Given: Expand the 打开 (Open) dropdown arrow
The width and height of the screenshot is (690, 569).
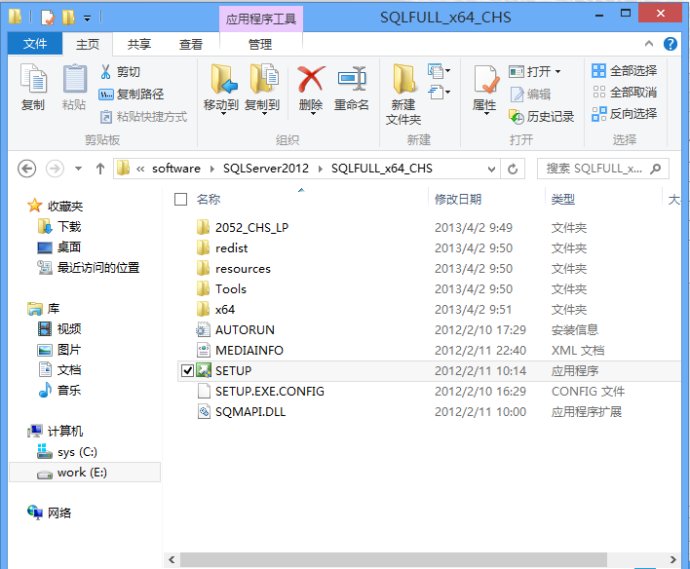Looking at the screenshot, I should pos(558,72).
